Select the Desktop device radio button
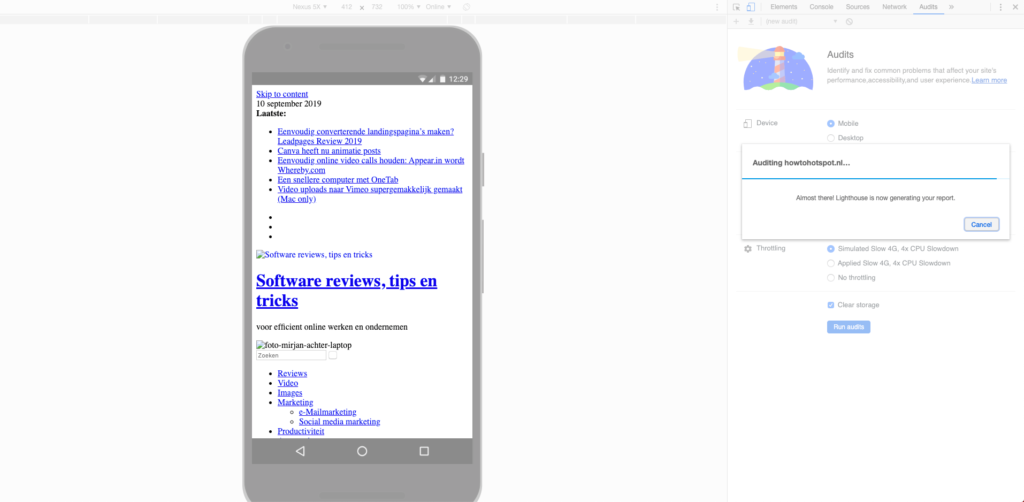1024x502 pixels. [x=831, y=138]
